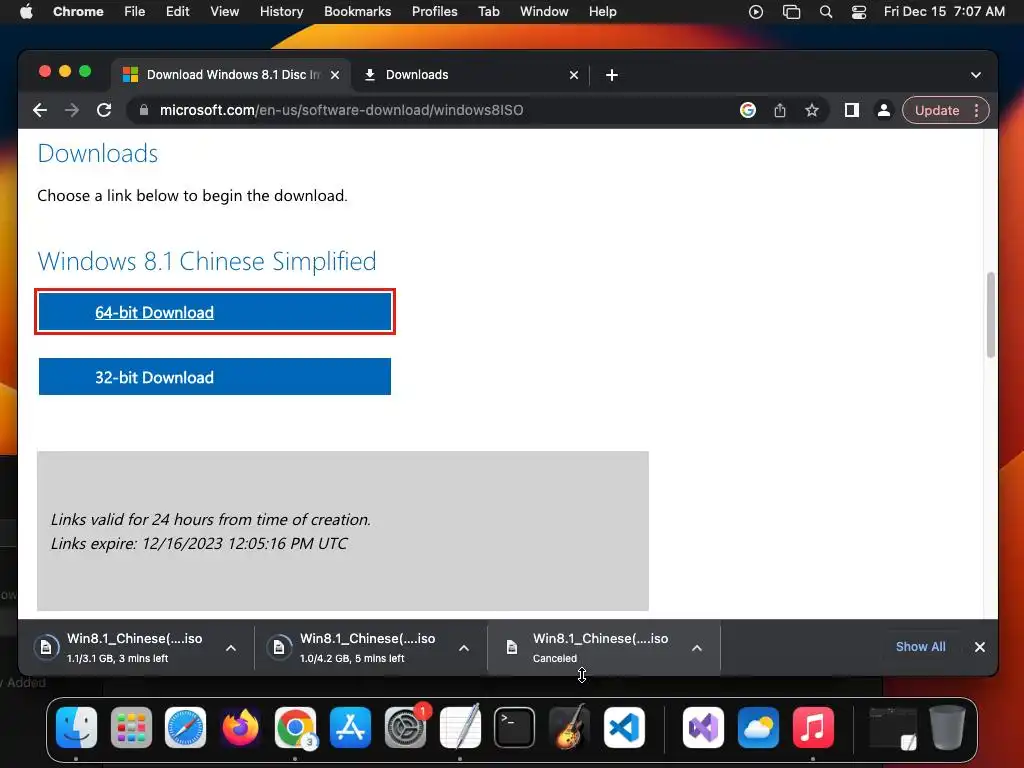Open TextEdit from the Dock
The height and width of the screenshot is (768, 1024).
[460, 727]
